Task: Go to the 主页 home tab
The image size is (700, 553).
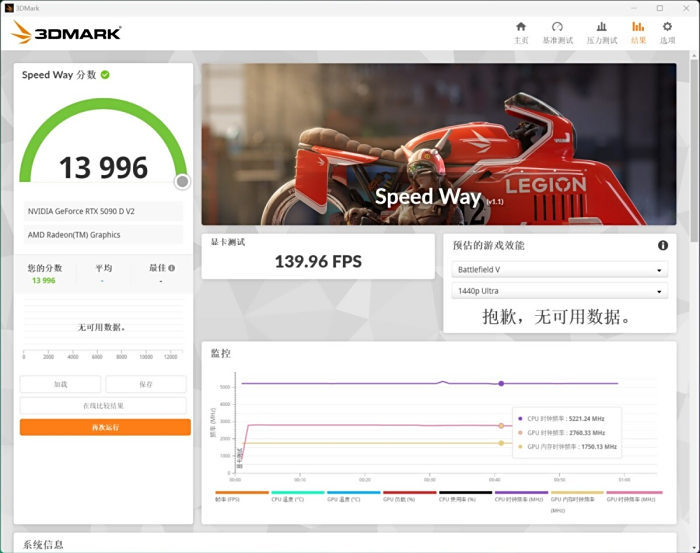Action: click(x=521, y=33)
